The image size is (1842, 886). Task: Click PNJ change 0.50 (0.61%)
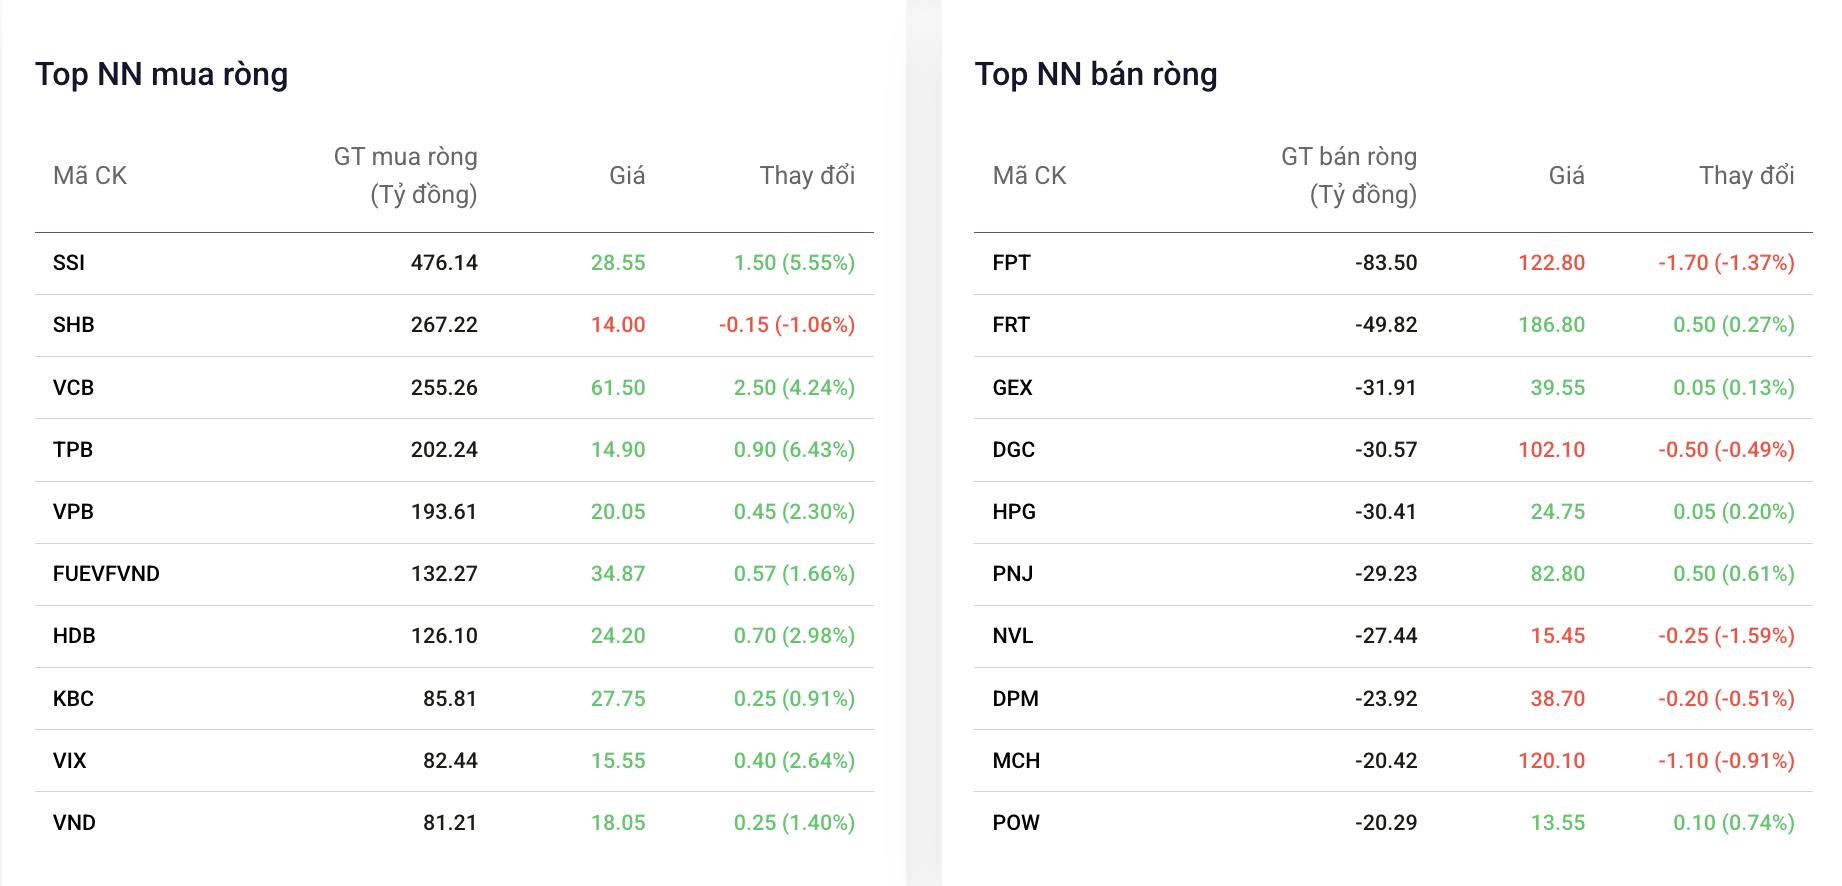pos(1734,574)
